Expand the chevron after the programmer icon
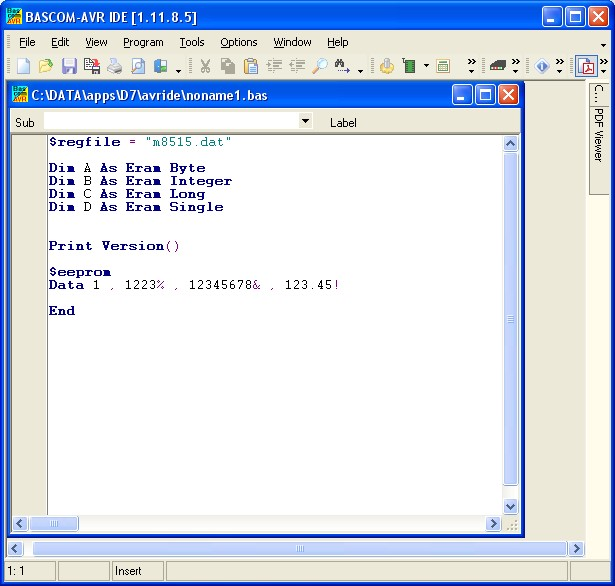Viewport: 615px width, 586px height. (x=516, y=66)
